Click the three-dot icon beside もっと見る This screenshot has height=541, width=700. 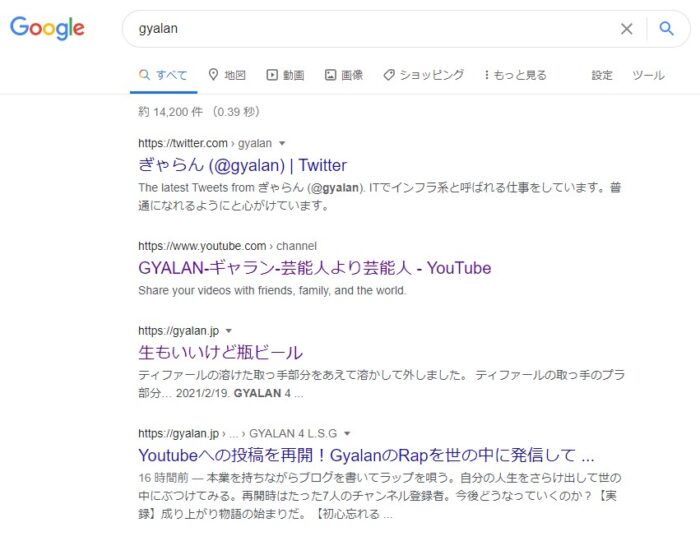[487, 75]
